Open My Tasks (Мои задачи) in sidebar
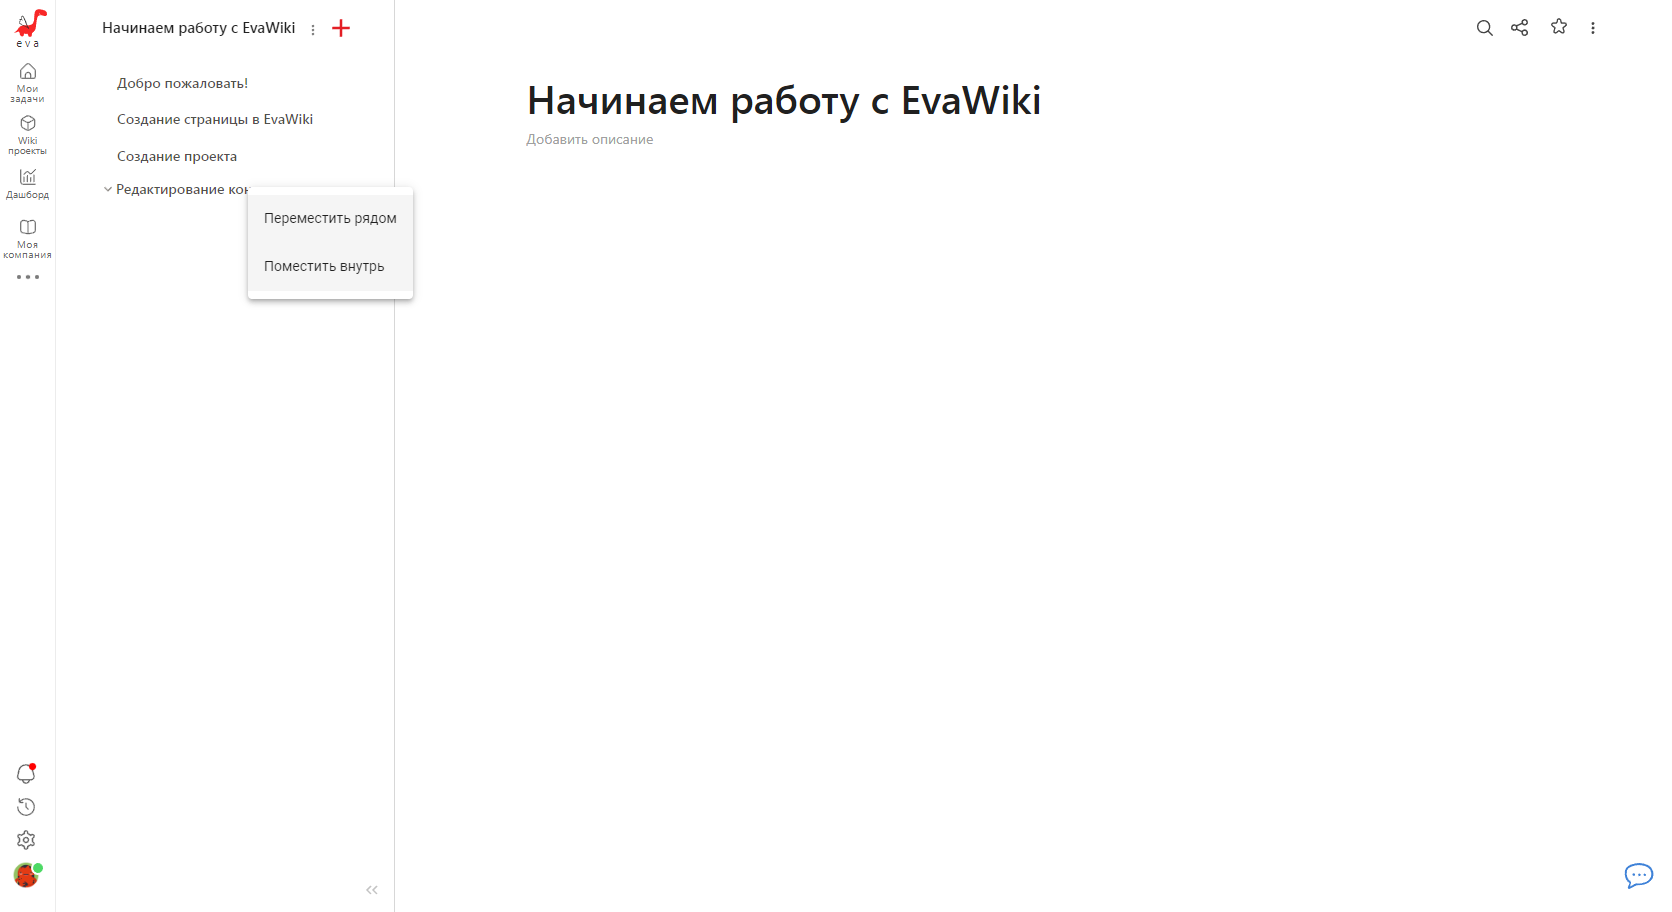 [27, 82]
